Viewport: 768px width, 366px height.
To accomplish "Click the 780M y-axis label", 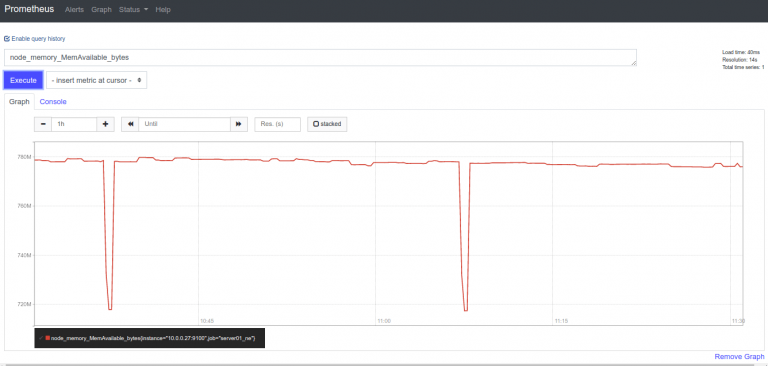I will (24, 157).
